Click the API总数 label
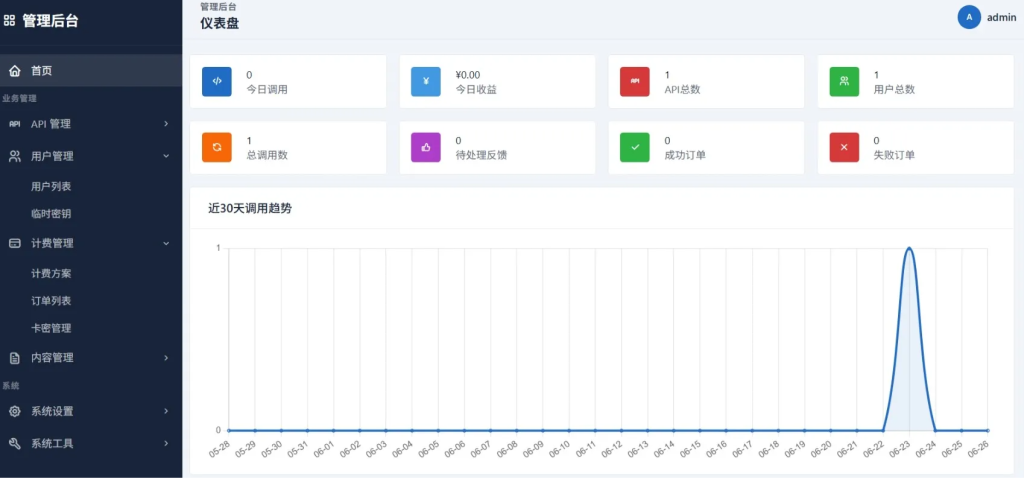Screen dimensions: 1024x479 (x=682, y=90)
